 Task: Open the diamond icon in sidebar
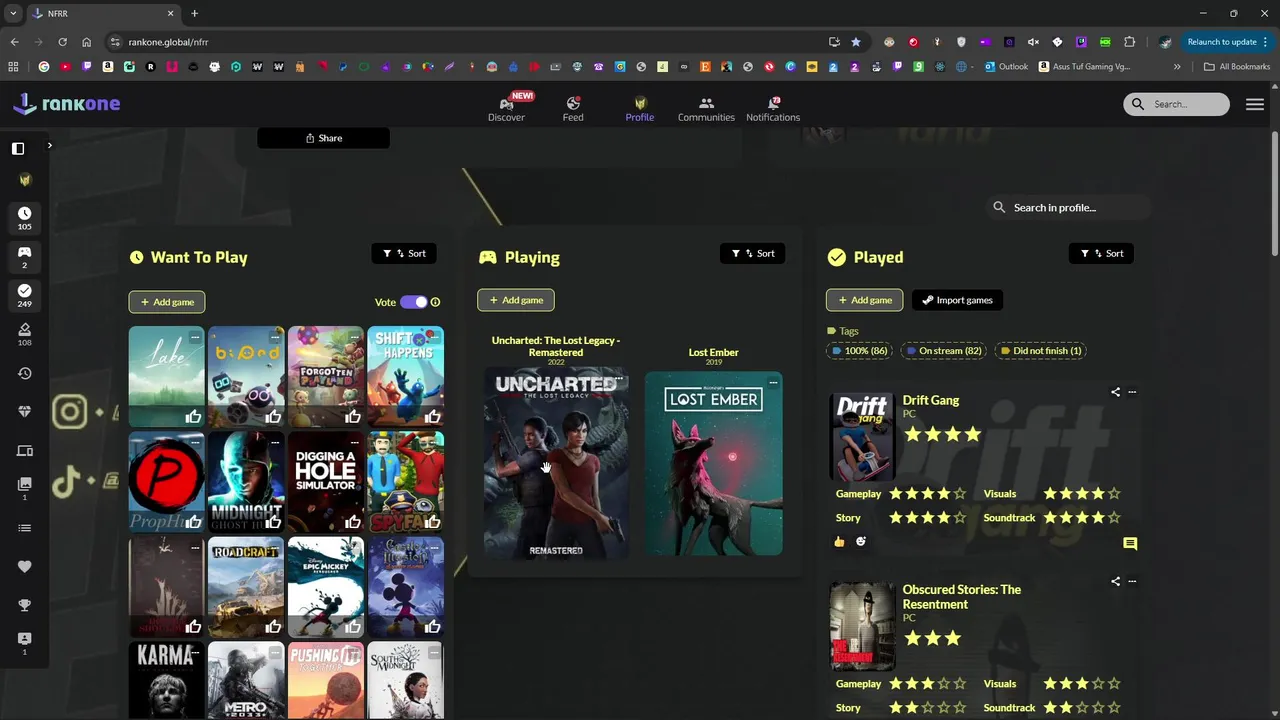coord(25,412)
